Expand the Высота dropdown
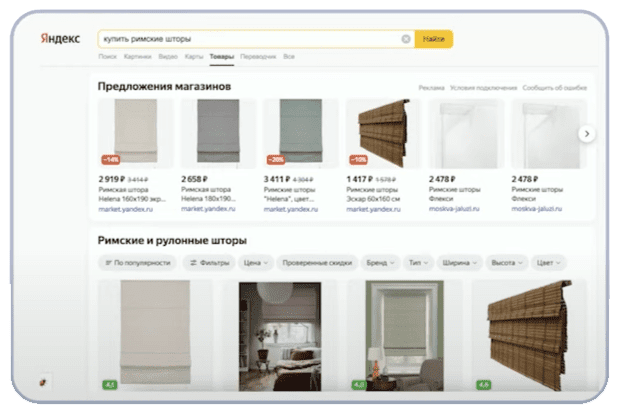Screen dimensions: 628x417 click(x=507, y=263)
